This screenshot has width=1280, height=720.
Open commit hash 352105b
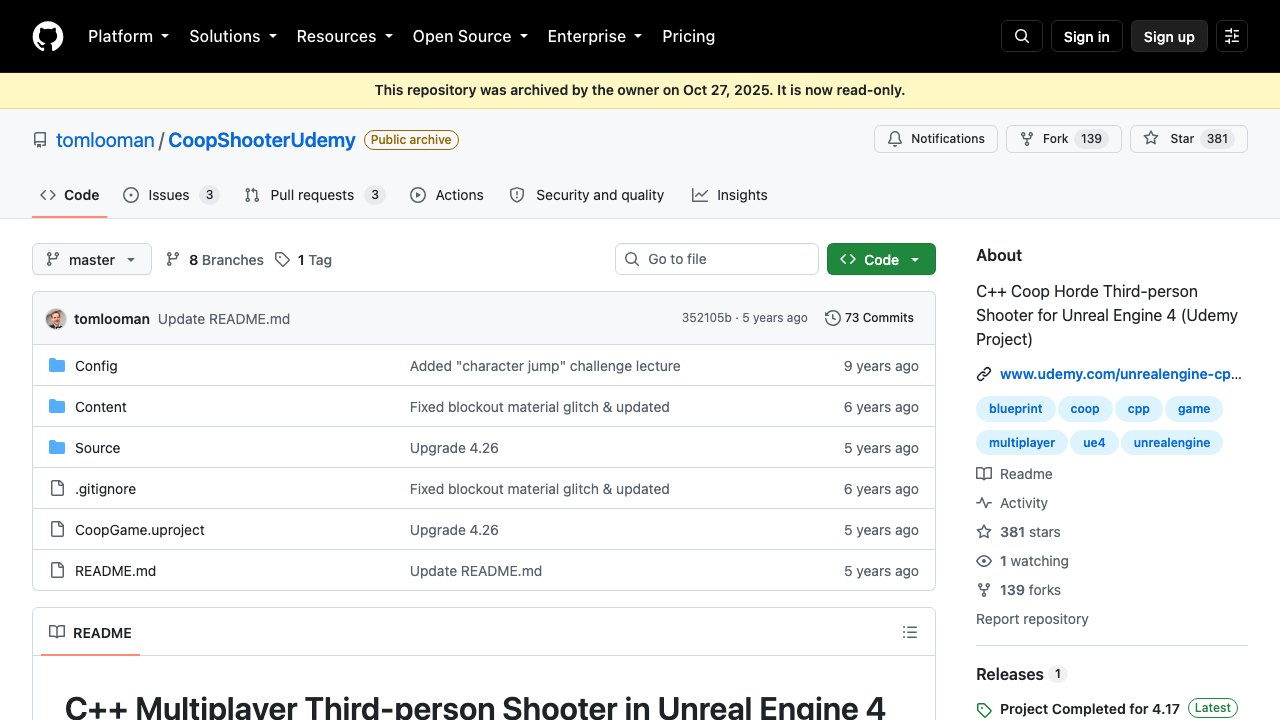click(707, 318)
